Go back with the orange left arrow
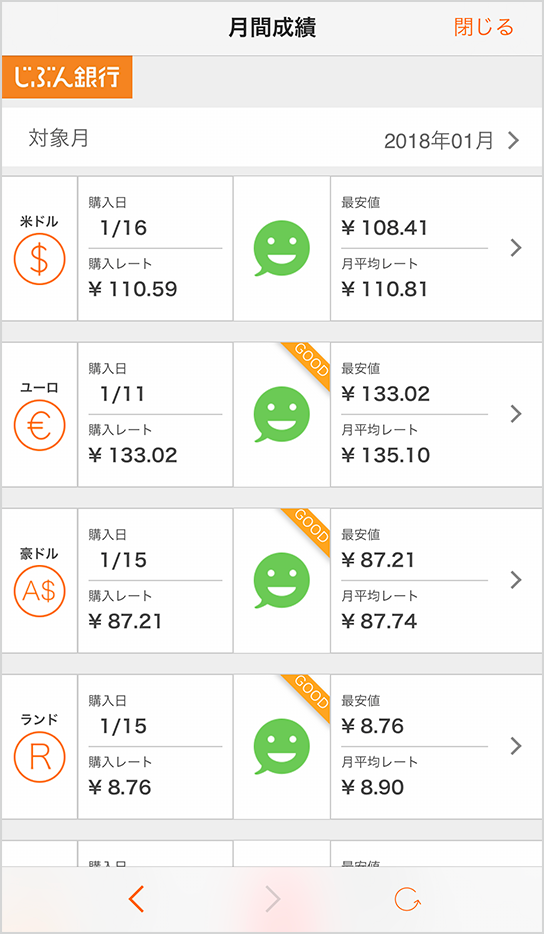This screenshot has height=934, width=544. point(136,899)
